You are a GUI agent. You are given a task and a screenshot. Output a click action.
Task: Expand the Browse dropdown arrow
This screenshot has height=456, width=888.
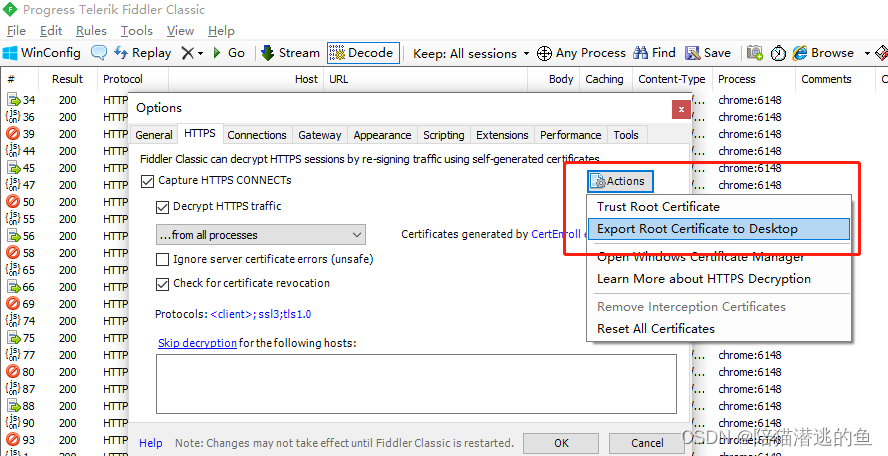[867, 54]
